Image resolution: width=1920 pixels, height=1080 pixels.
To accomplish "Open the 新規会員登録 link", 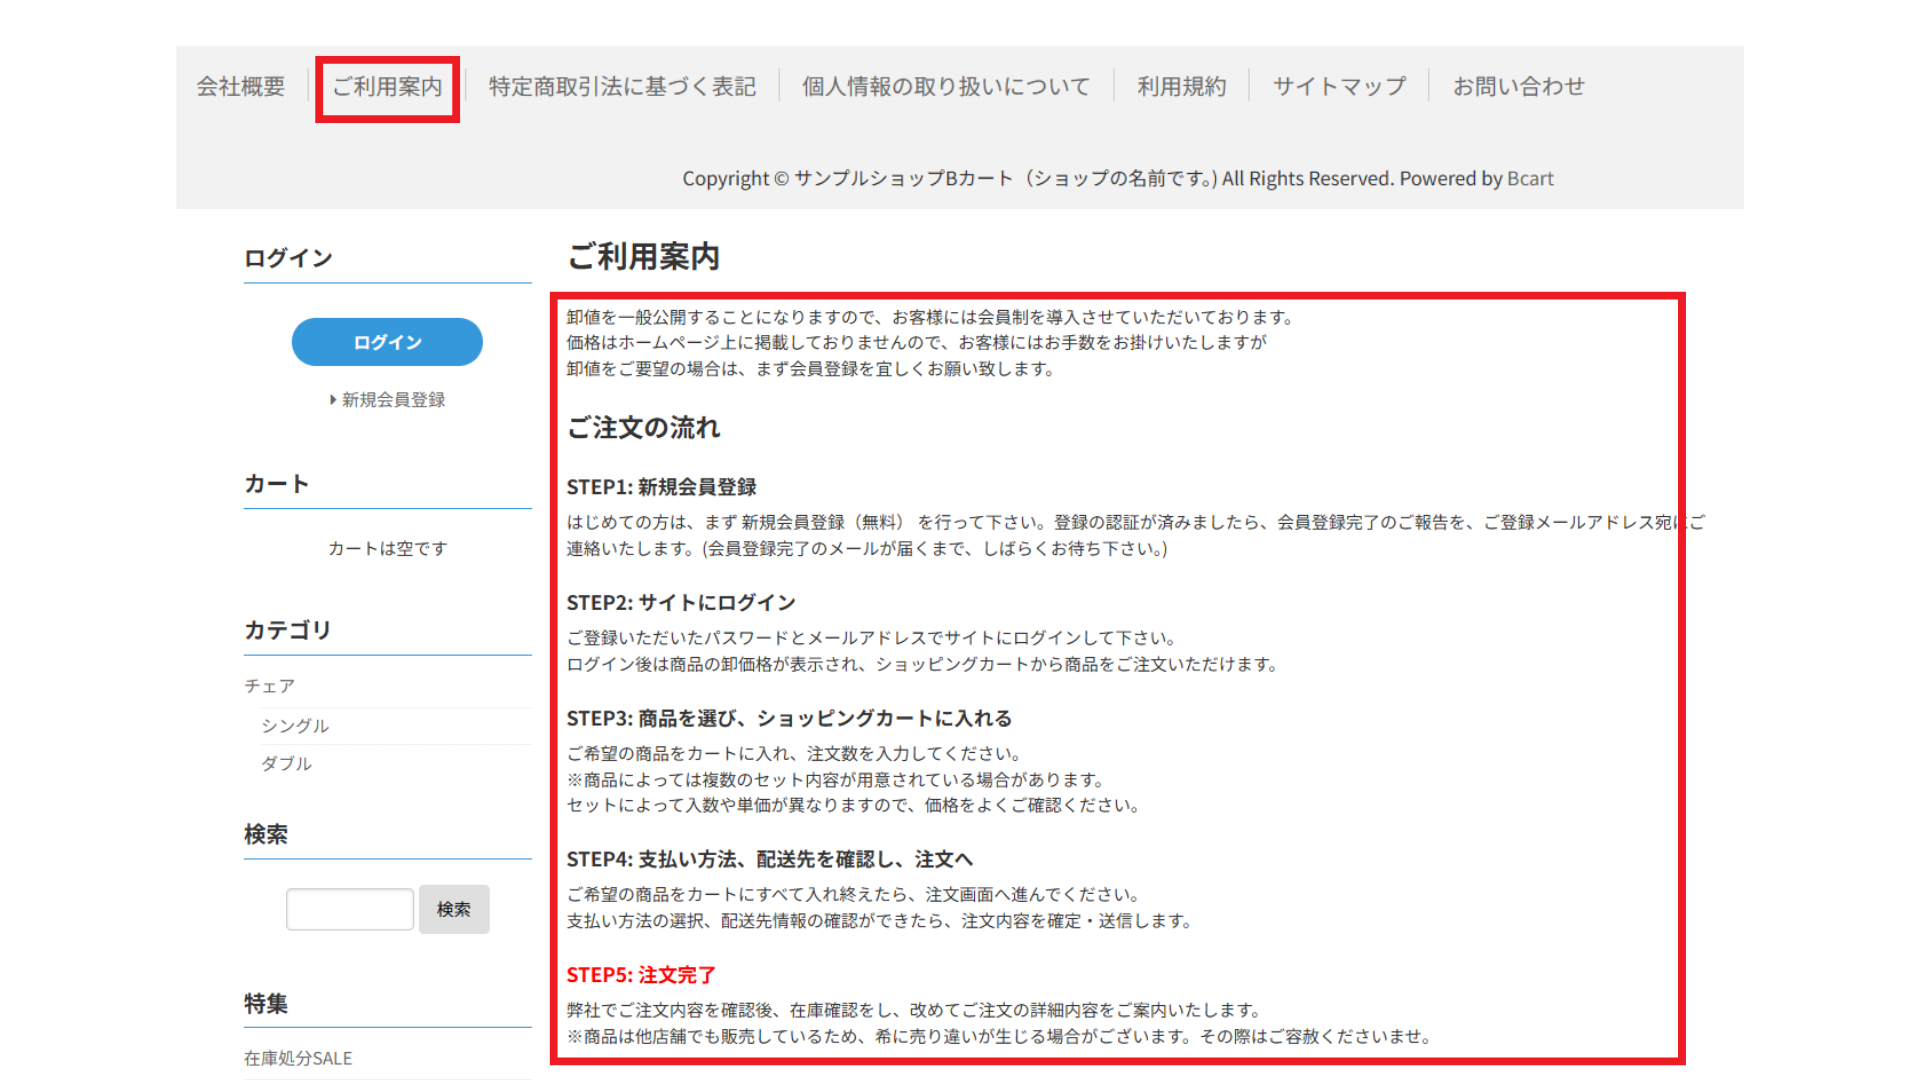I will pyautogui.click(x=393, y=400).
